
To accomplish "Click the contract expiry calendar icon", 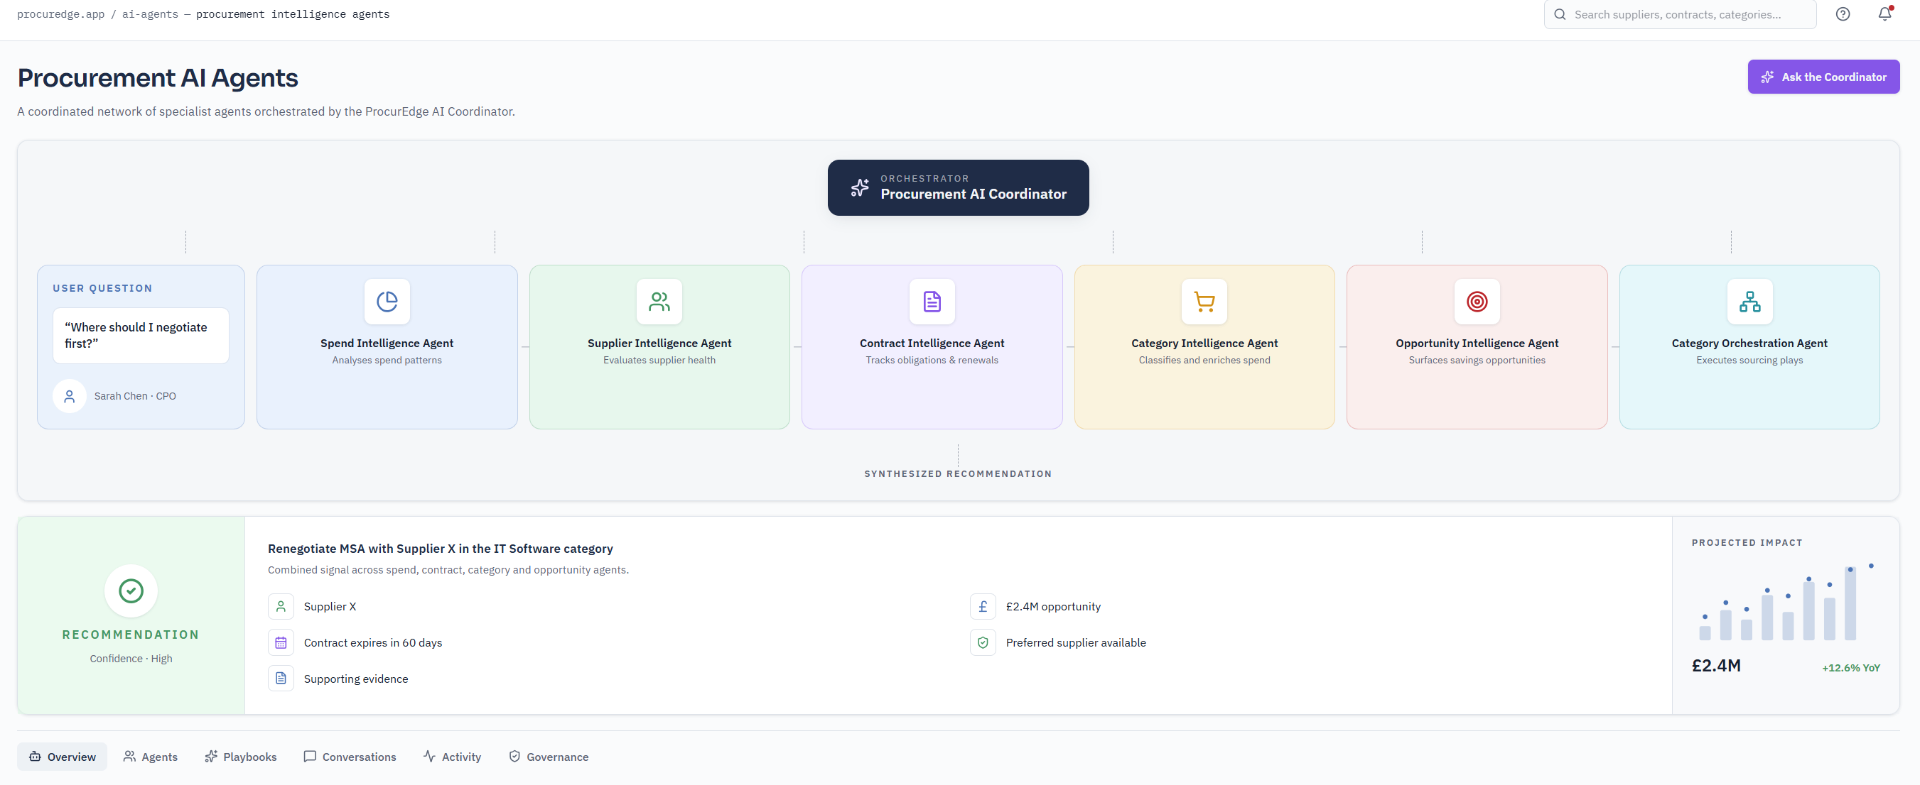I will tap(281, 642).
